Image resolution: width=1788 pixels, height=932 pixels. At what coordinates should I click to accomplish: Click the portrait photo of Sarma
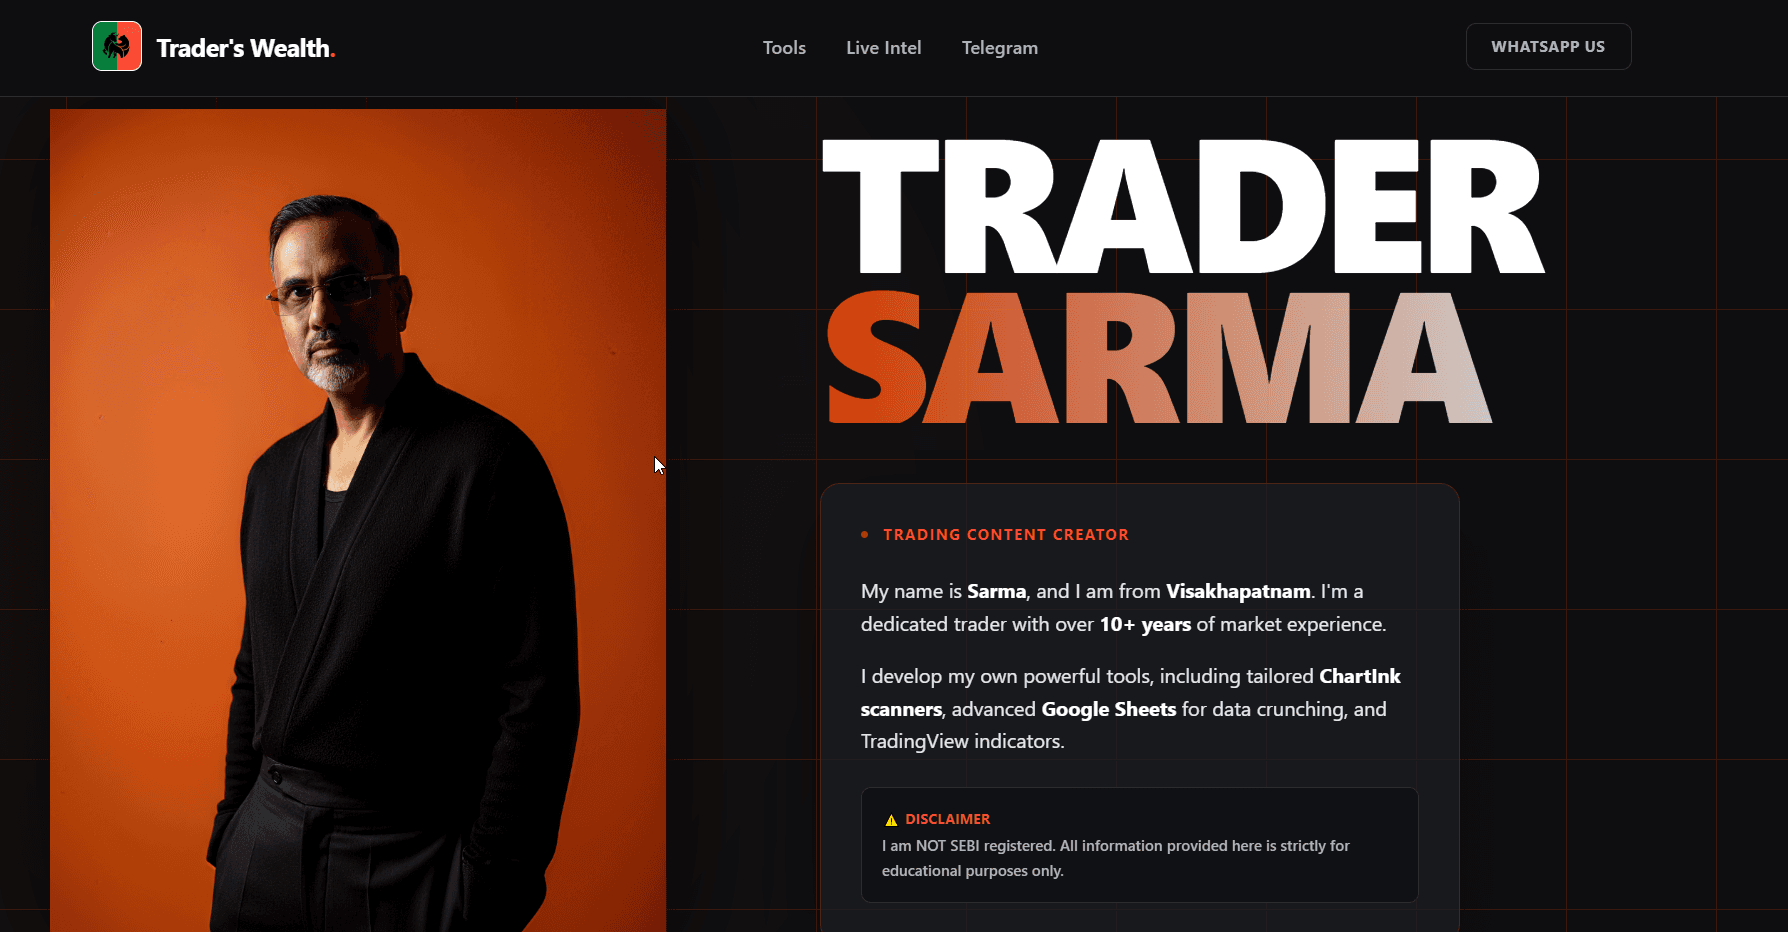(358, 520)
